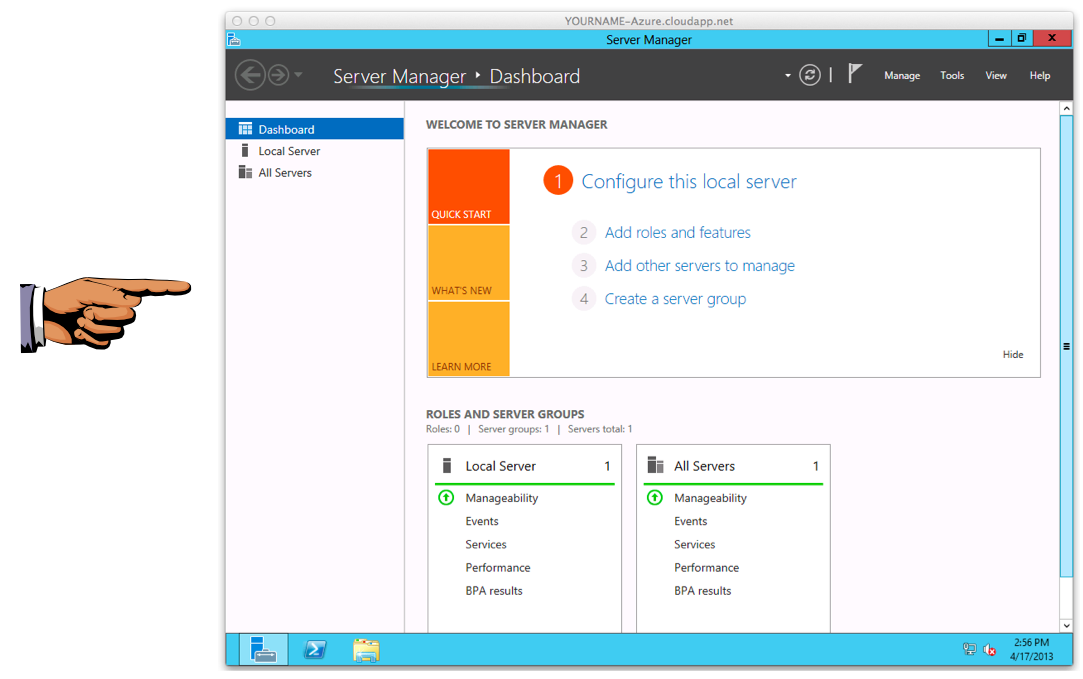1083x679 pixels.
Task: Click the orange step 1 circle
Action: click(558, 180)
